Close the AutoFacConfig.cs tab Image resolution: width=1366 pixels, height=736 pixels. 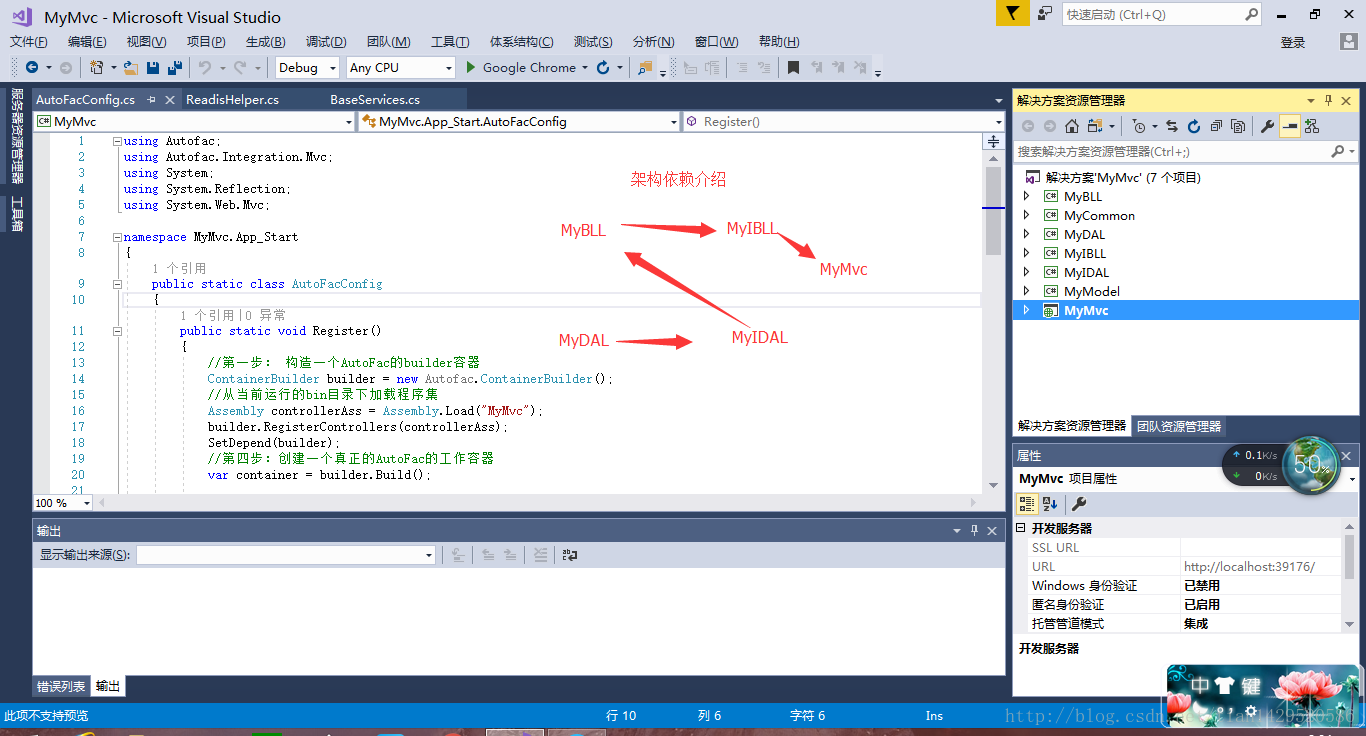(x=169, y=100)
